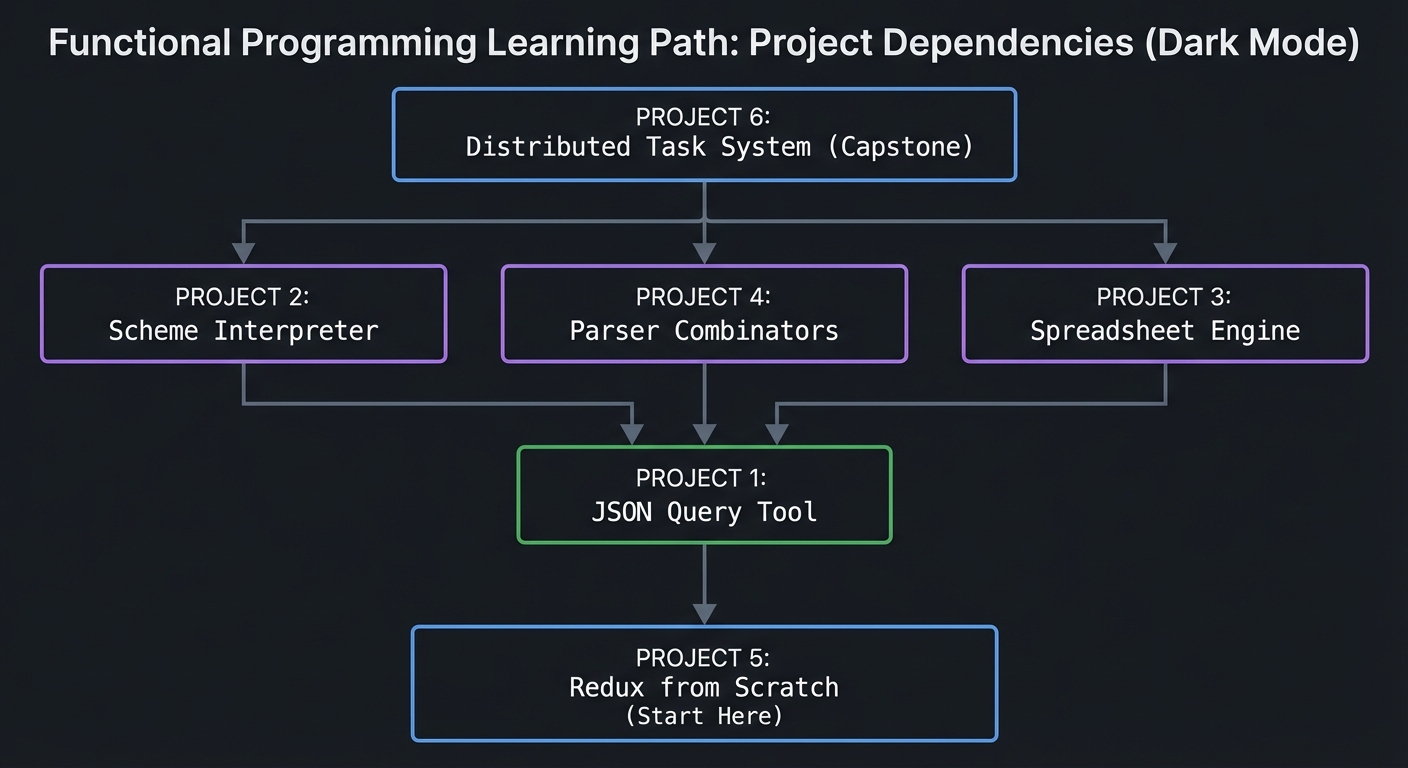
Task: Click the Project 5 Redux from Scratch node
Action: pos(704,683)
